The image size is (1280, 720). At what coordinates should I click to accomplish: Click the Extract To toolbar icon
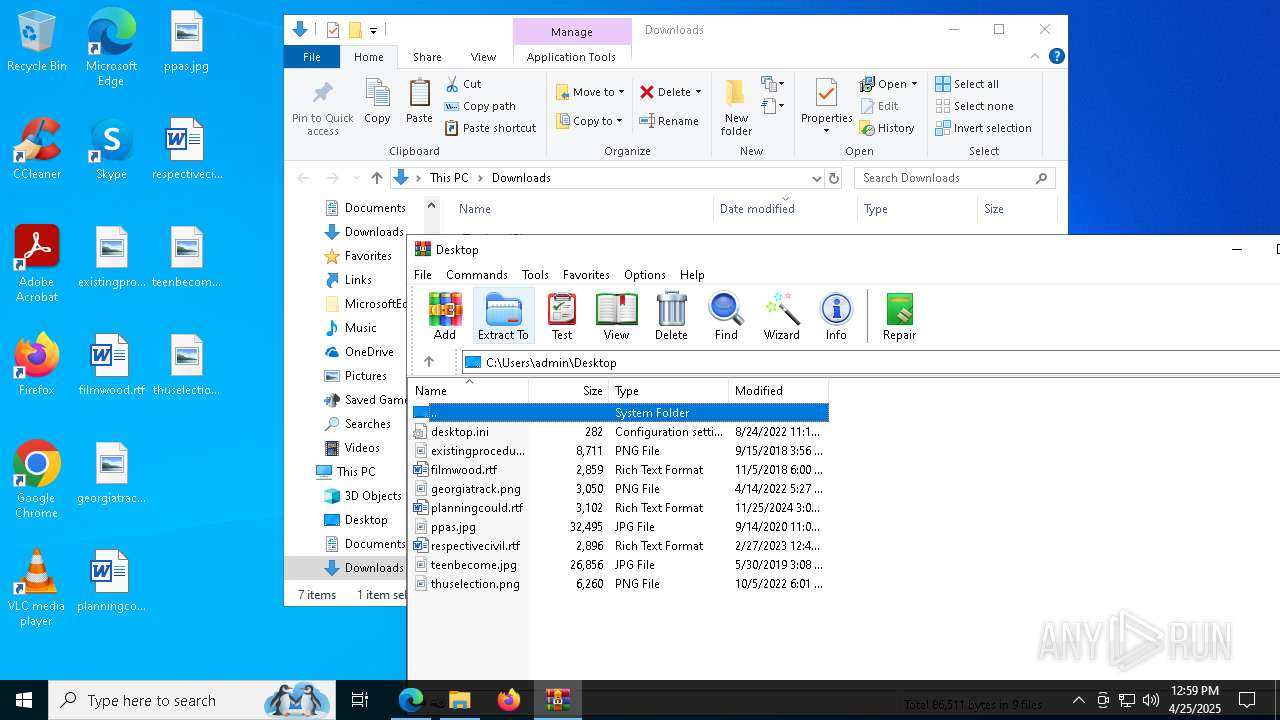pyautogui.click(x=503, y=316)
